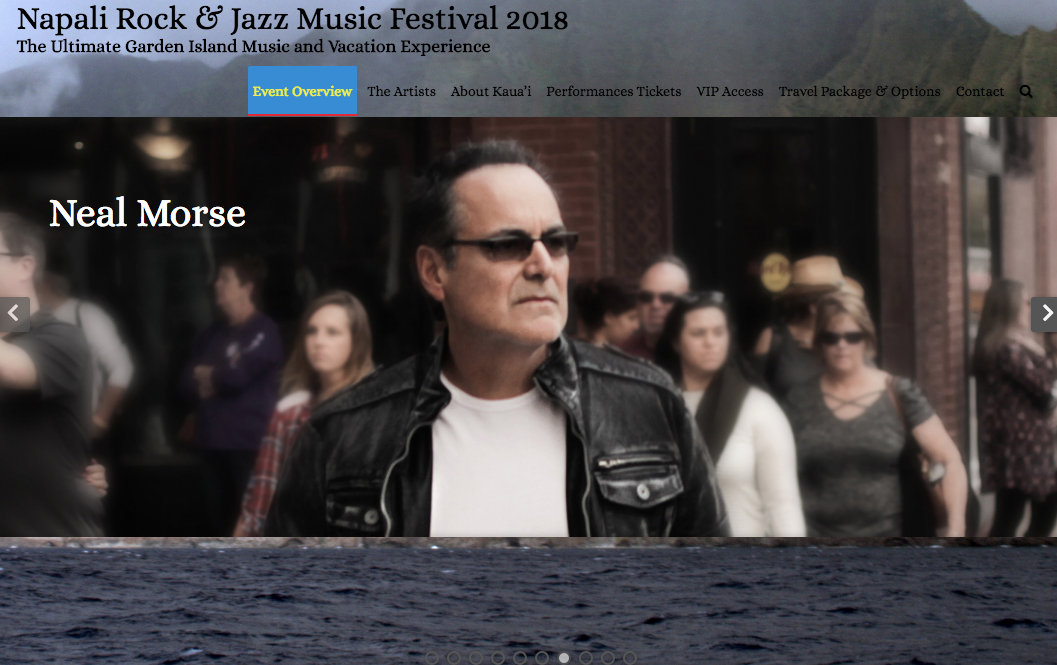1057x665 pixels.
Task: Click the Napali Rock & Jazz site title
Action: pos(292,19)
